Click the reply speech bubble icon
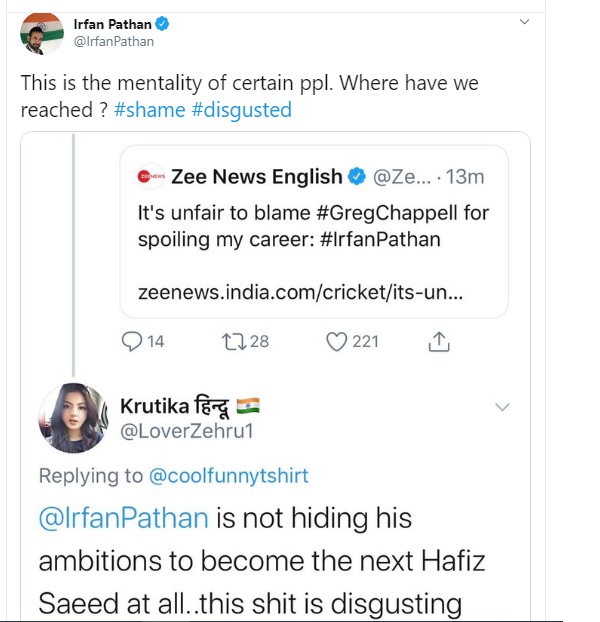Image resolution: width=600 pixels, height=622 pixels. tap(133, 342)
